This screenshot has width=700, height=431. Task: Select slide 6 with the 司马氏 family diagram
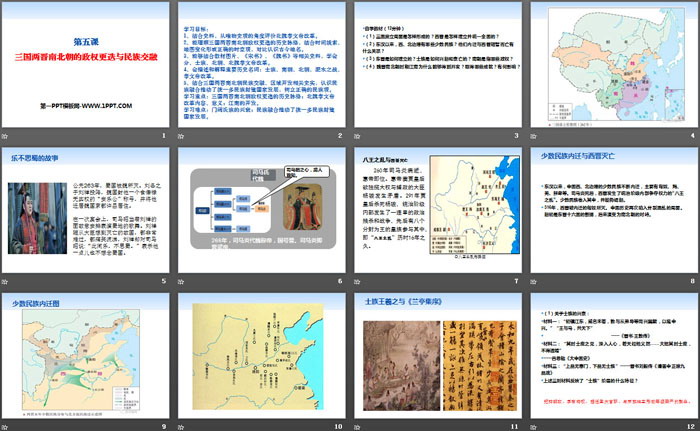(262, 210)
